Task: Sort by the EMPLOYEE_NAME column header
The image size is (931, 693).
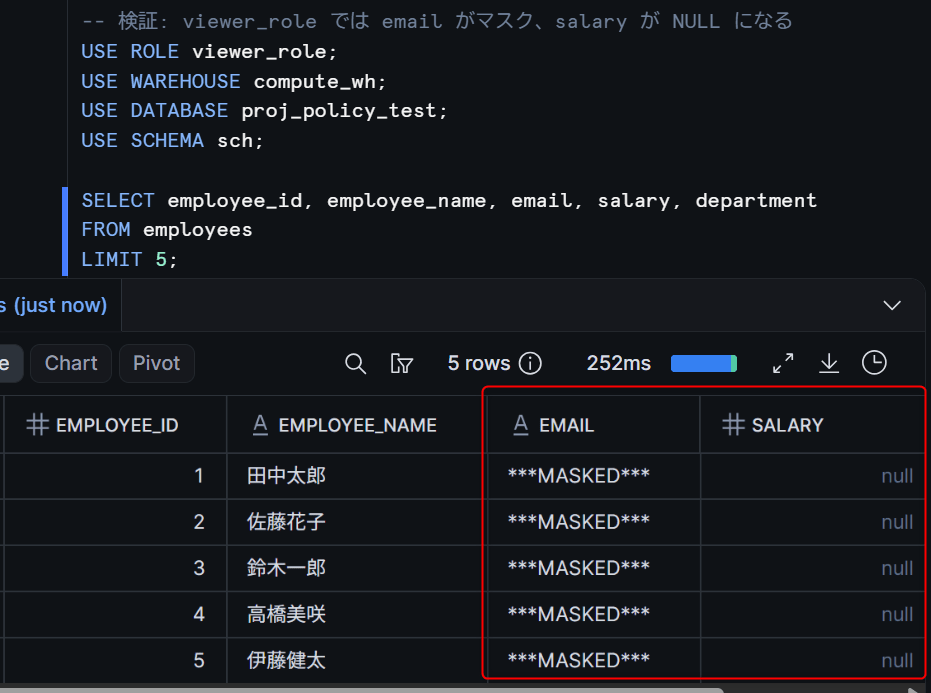Action: [x=357, y=425]
